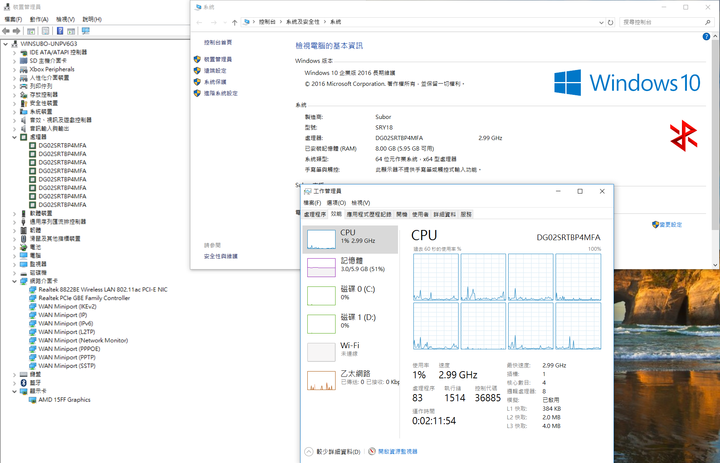Image resolution: width=720 pixels, height=463 pixels.
Task: Click the circle arrow icon beside 較少詳細資料
Action: (x=309, y=452)
